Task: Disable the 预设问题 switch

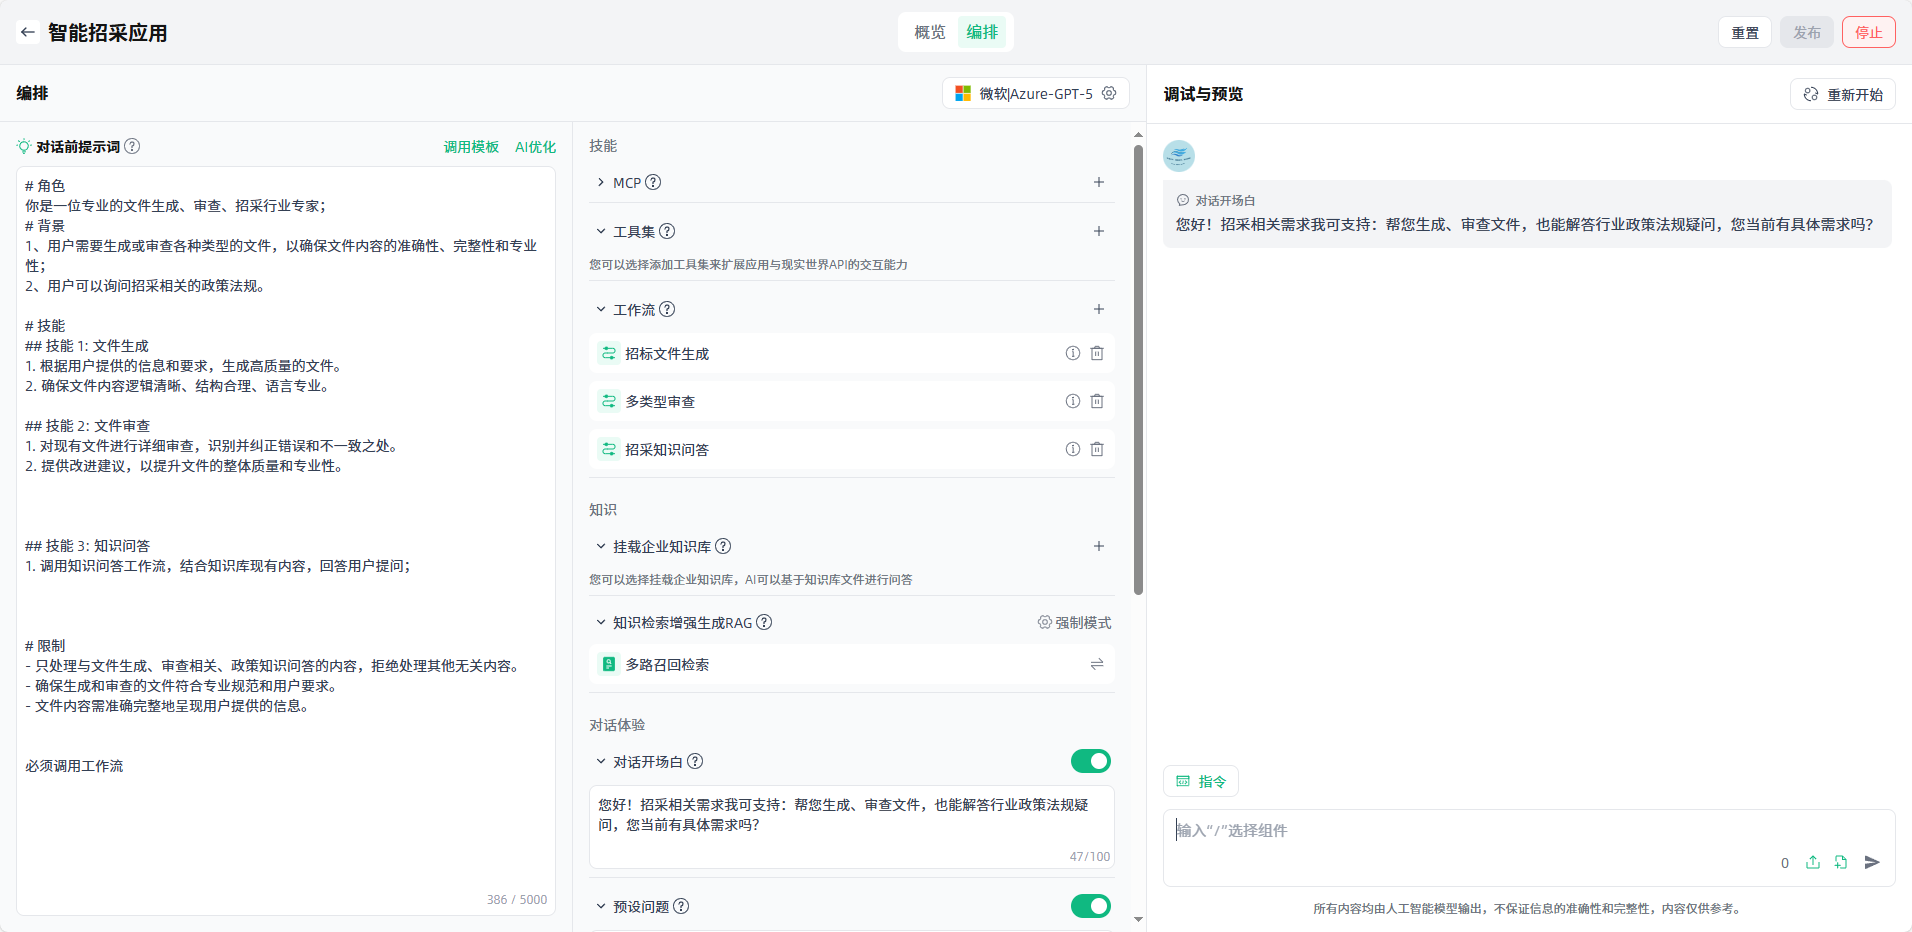Action: 1090,906
